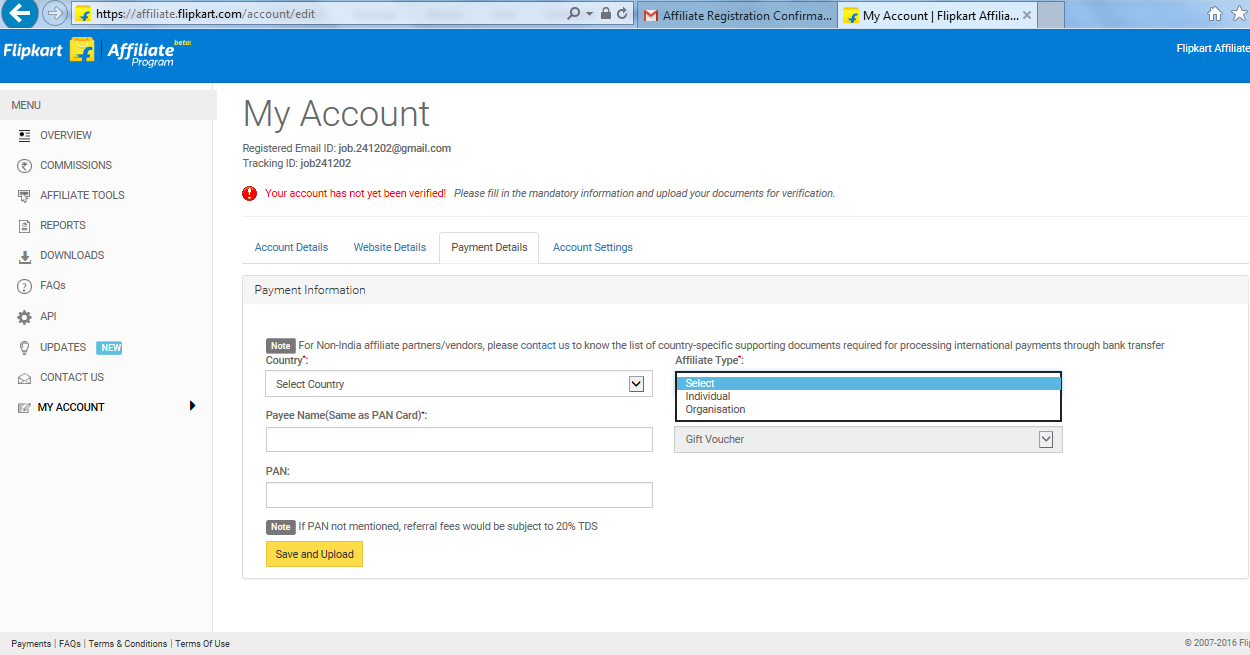Click the padlock security icon in address bar

click(606, 14)
